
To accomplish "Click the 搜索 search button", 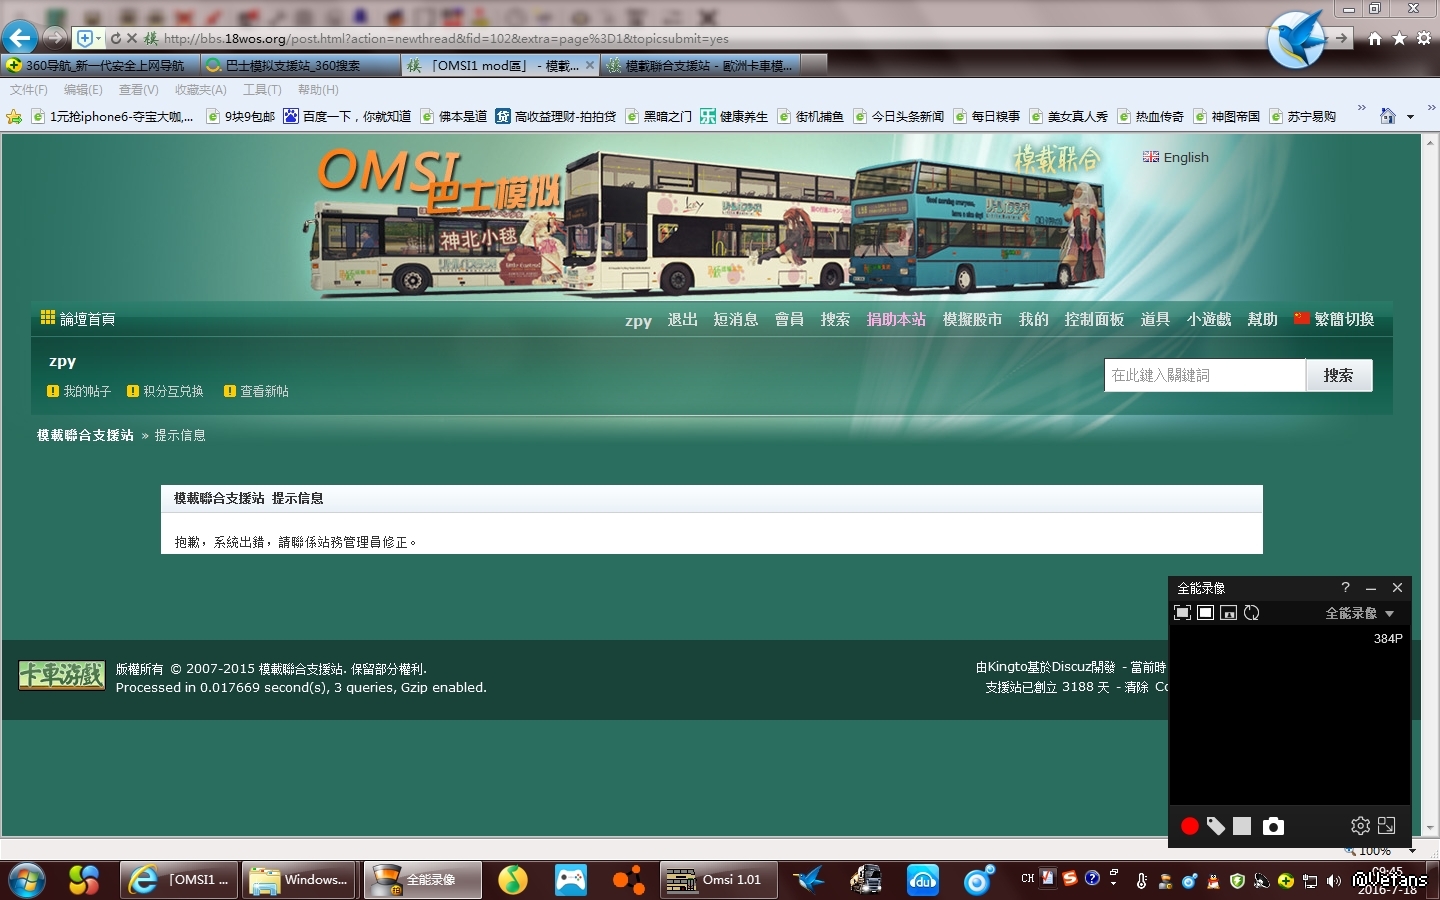I will point(1339,375).
